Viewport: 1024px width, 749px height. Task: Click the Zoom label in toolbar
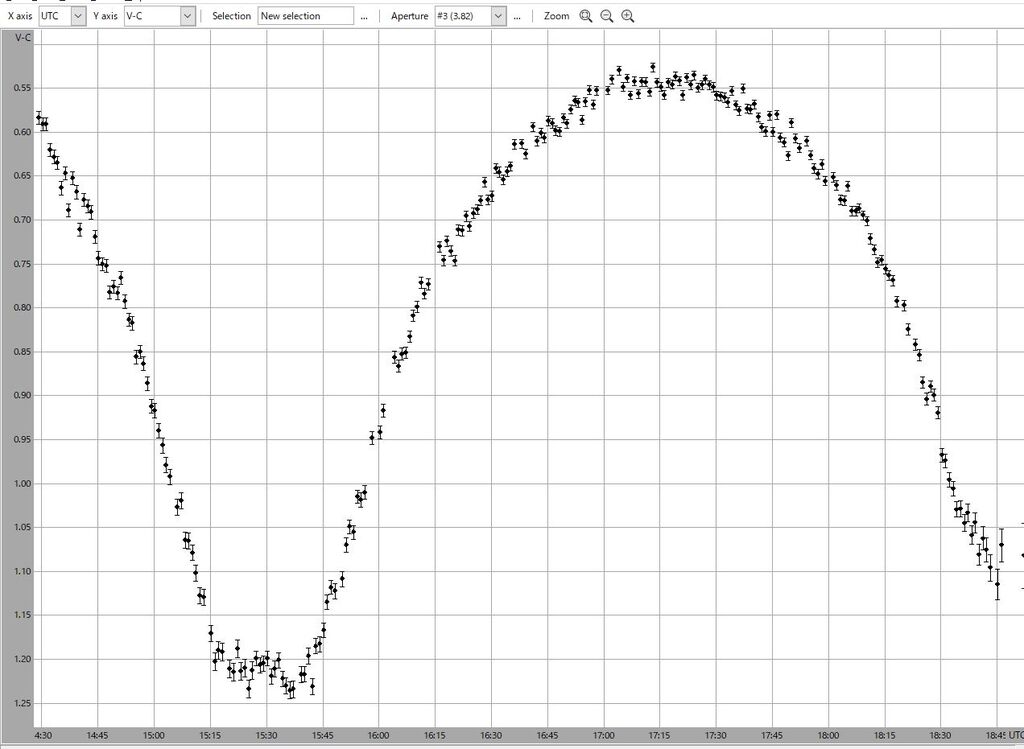556,16
